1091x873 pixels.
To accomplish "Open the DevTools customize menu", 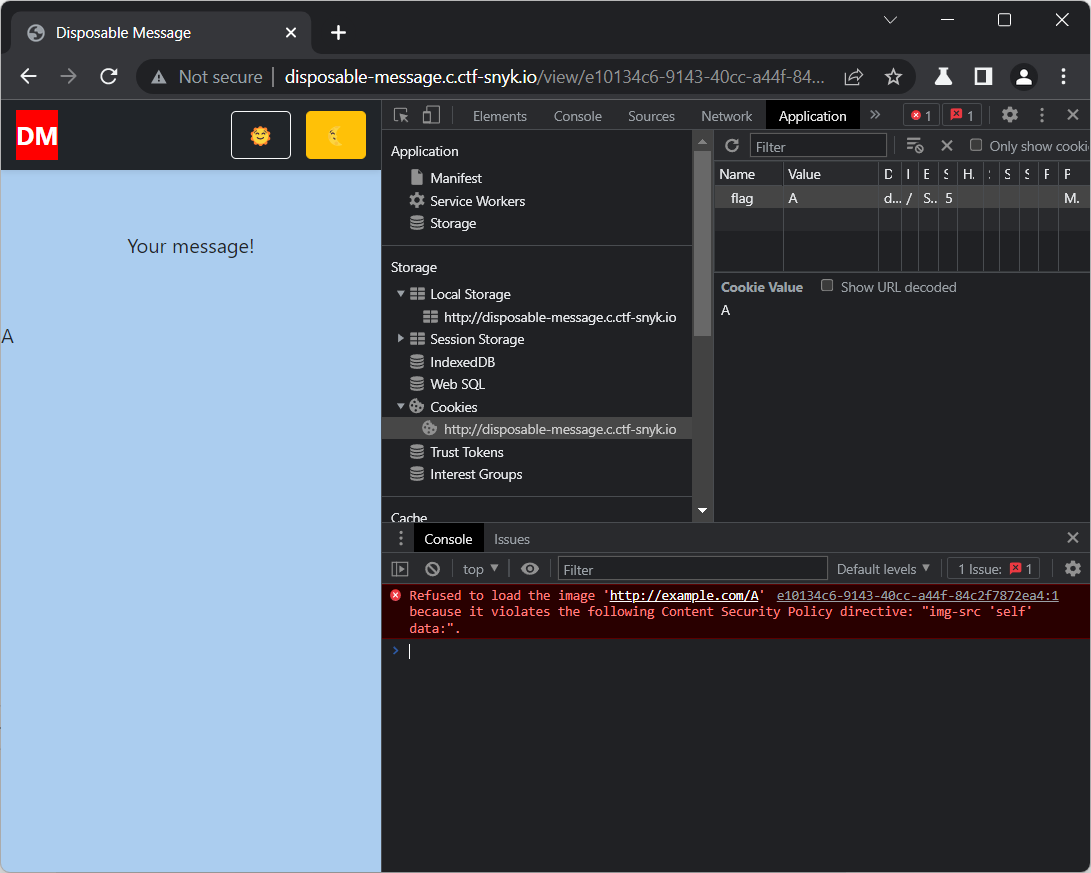I will point(1042,115).
